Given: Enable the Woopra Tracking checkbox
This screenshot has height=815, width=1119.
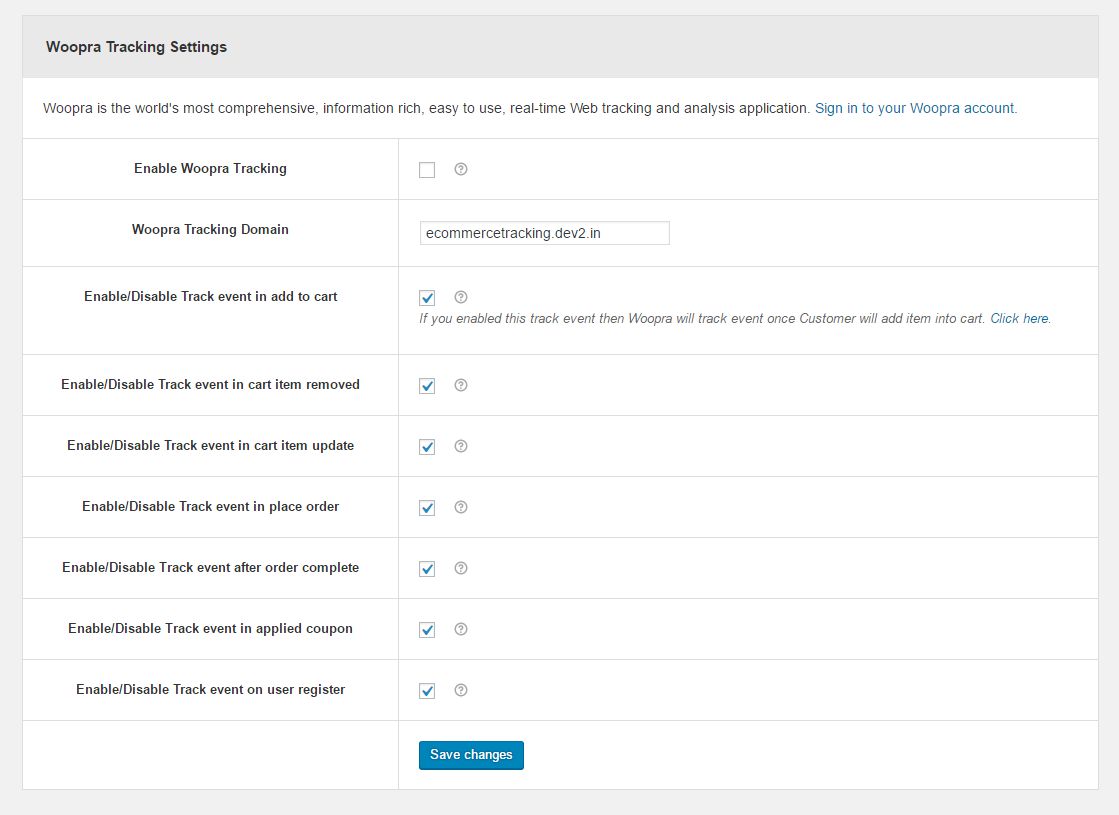Looking at the screenshot, I should click(x=427, y=170).
